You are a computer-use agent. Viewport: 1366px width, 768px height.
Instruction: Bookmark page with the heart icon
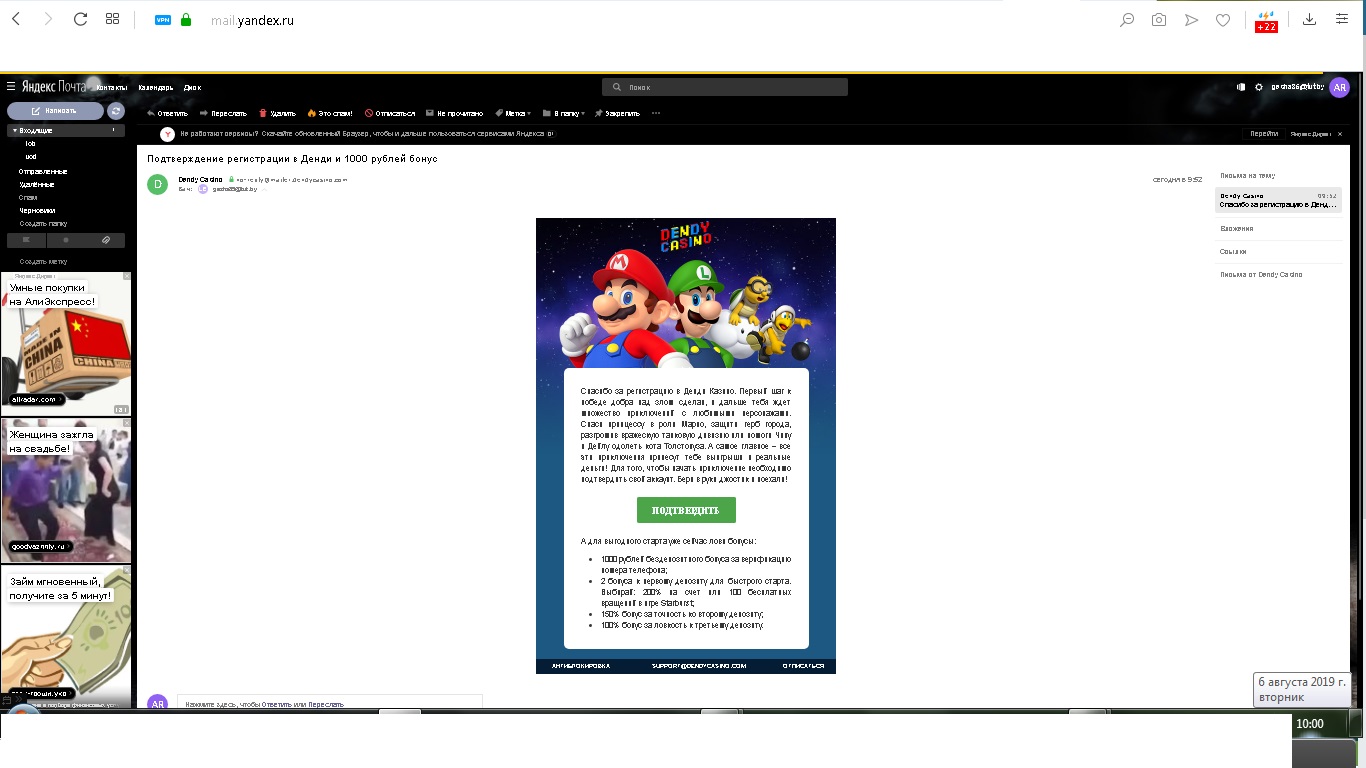click(x=1223, y=19)
